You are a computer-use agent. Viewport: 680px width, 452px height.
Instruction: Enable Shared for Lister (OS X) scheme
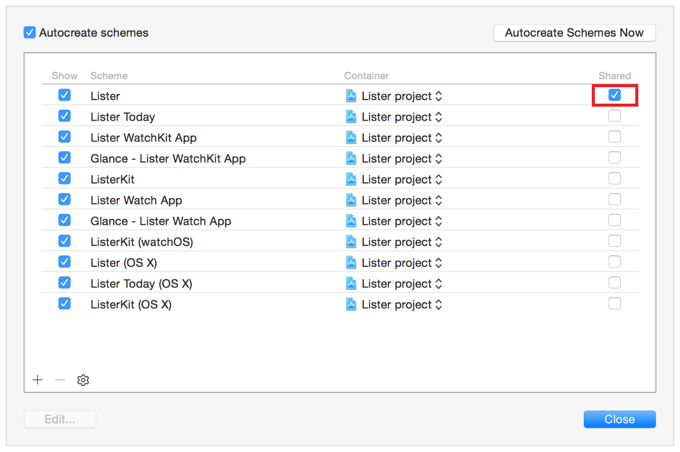tap(615, 262)
